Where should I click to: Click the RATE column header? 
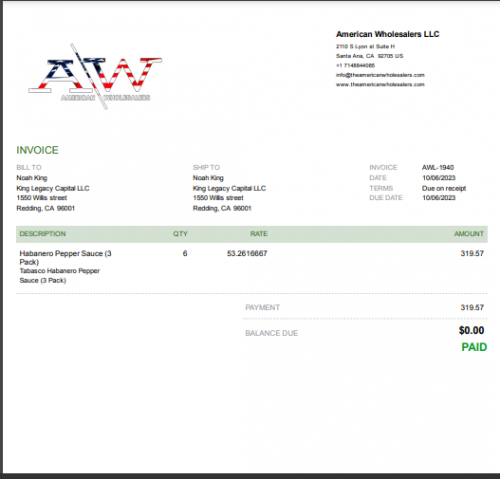click(x=259, y=234)
